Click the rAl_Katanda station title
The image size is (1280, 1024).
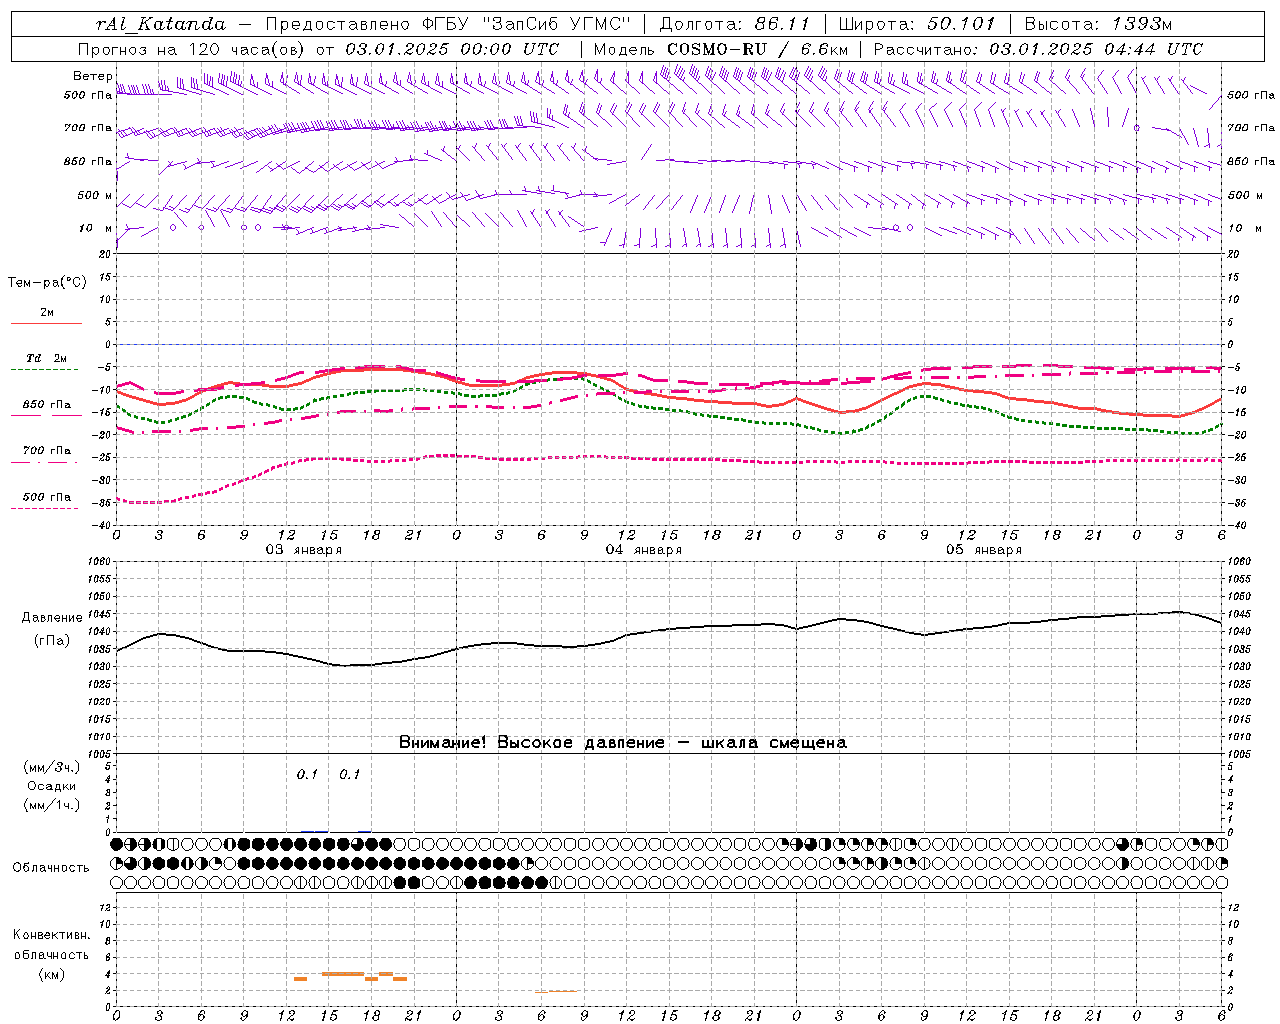(x=161, y=24)
